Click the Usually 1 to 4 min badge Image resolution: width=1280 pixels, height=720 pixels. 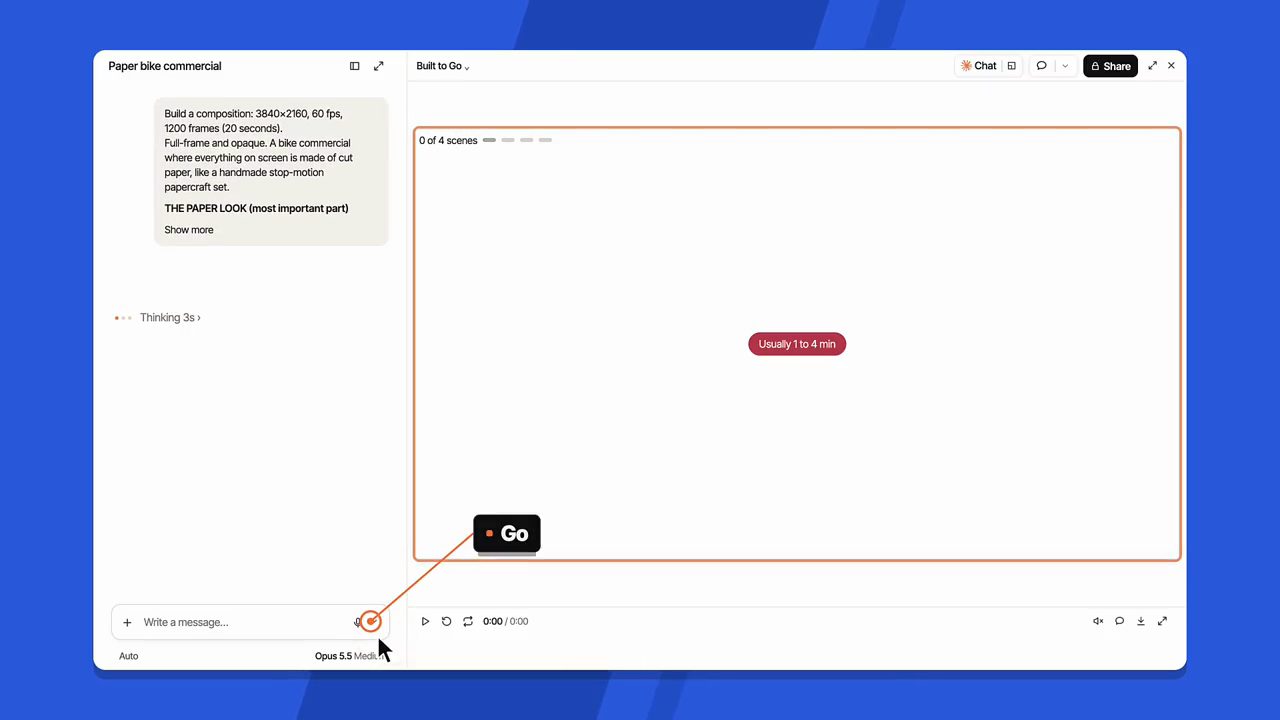click(797, 344)
